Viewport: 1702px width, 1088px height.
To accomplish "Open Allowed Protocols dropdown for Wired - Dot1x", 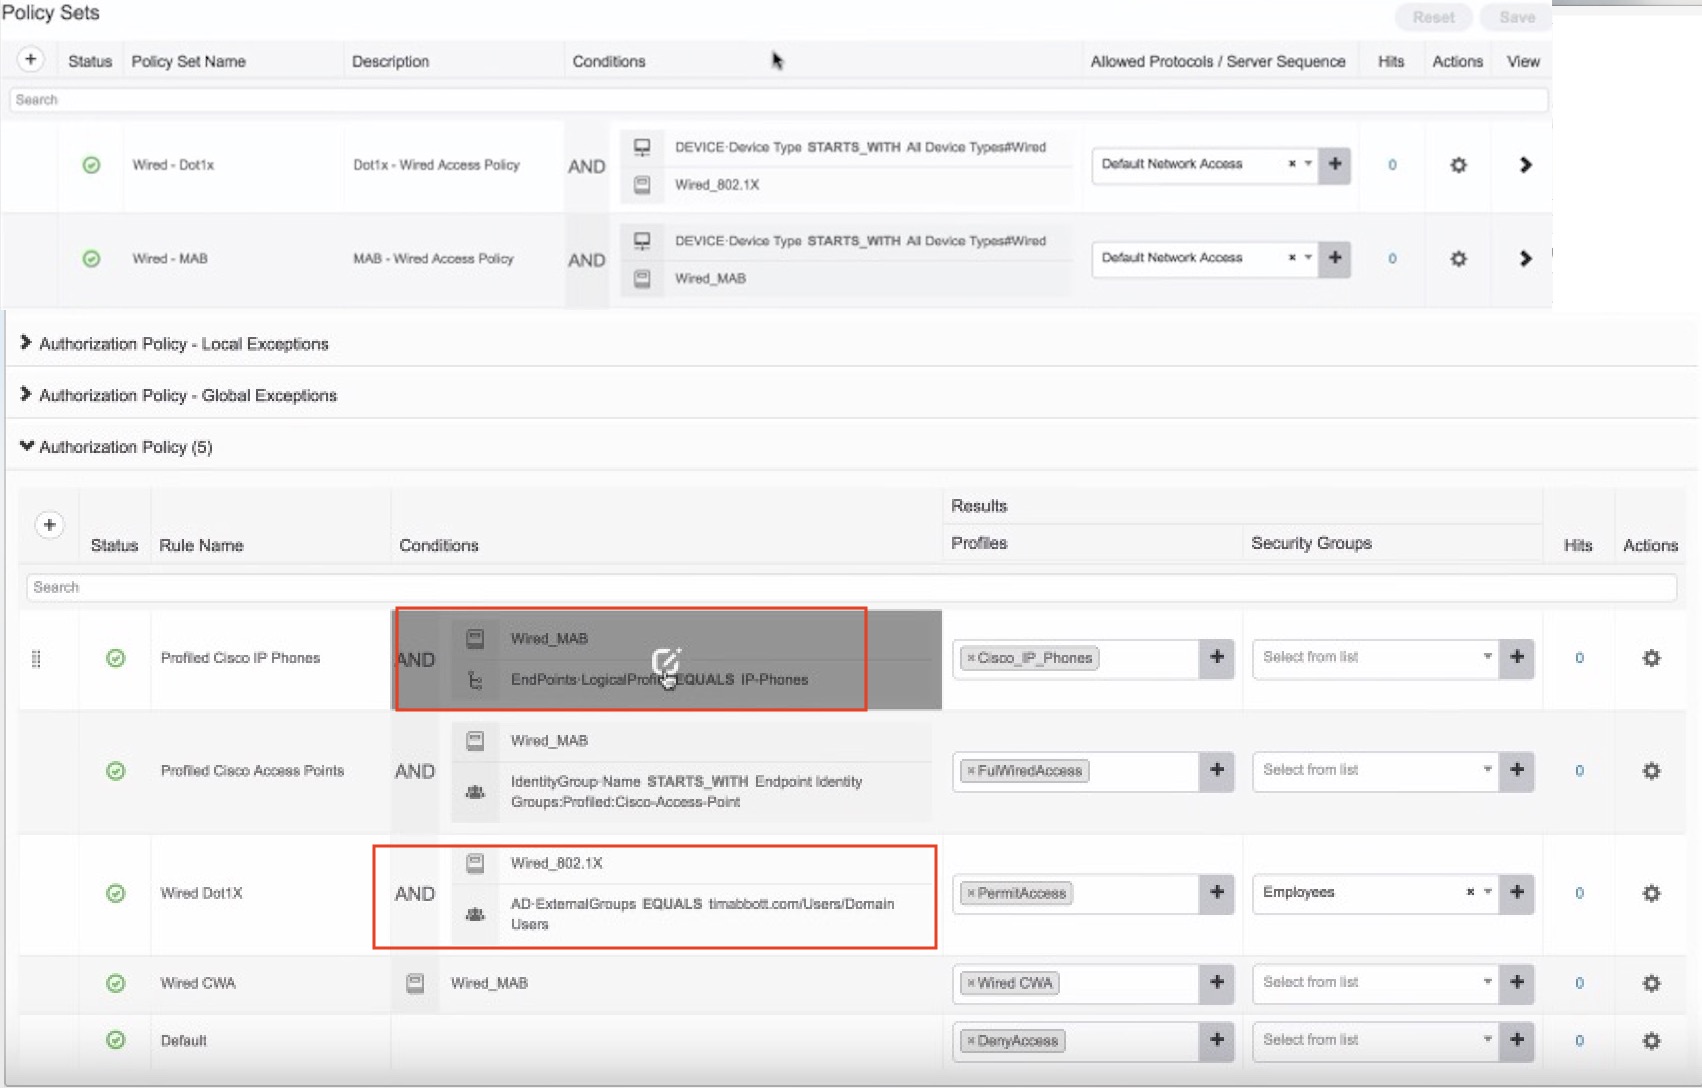I will pyautogui.click(x=1308, y=164).
